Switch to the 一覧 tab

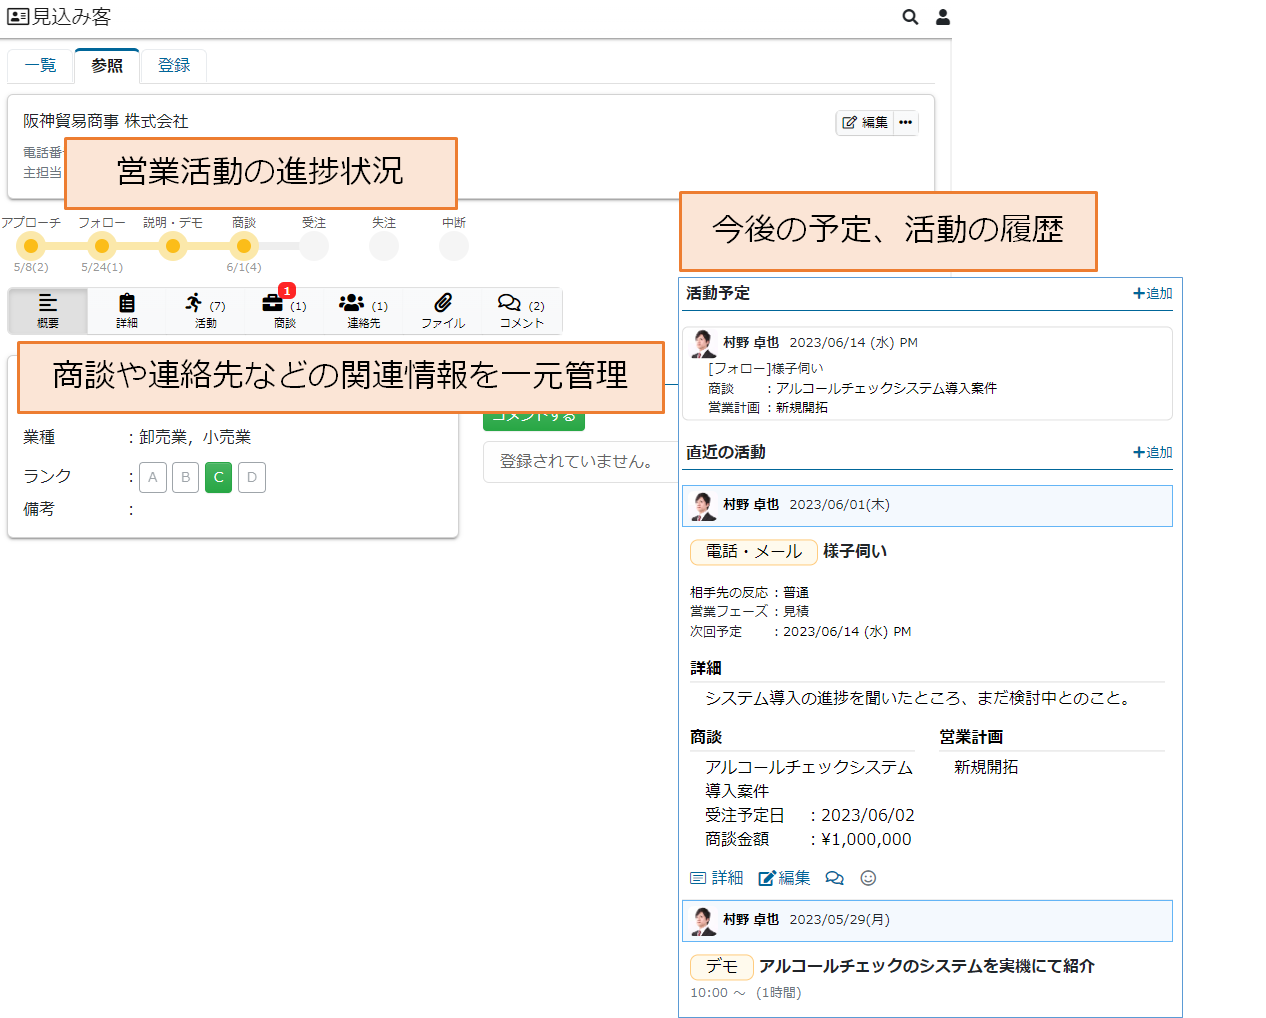[x=41, y=65]
